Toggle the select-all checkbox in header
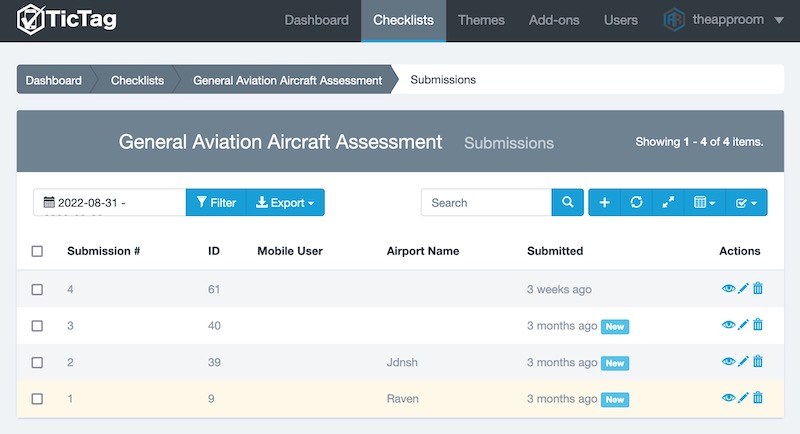The height and width of the screenshot is (434, 800). click(37, 251)
